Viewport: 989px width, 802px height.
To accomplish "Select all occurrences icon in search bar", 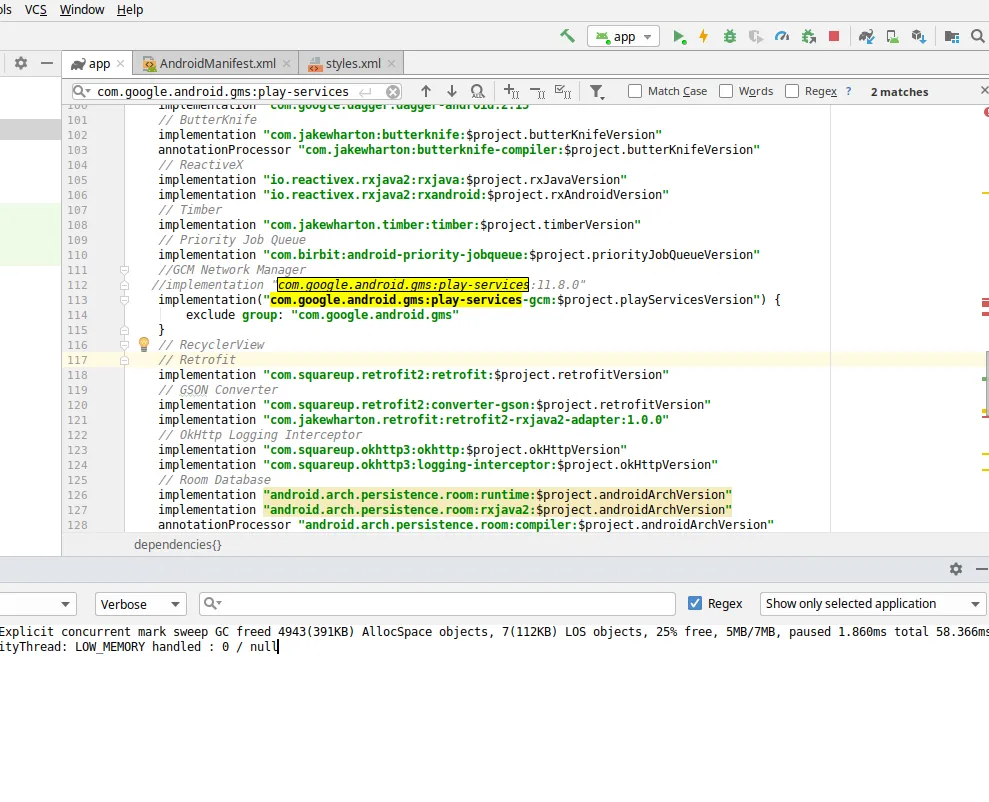I will point(563,91).
